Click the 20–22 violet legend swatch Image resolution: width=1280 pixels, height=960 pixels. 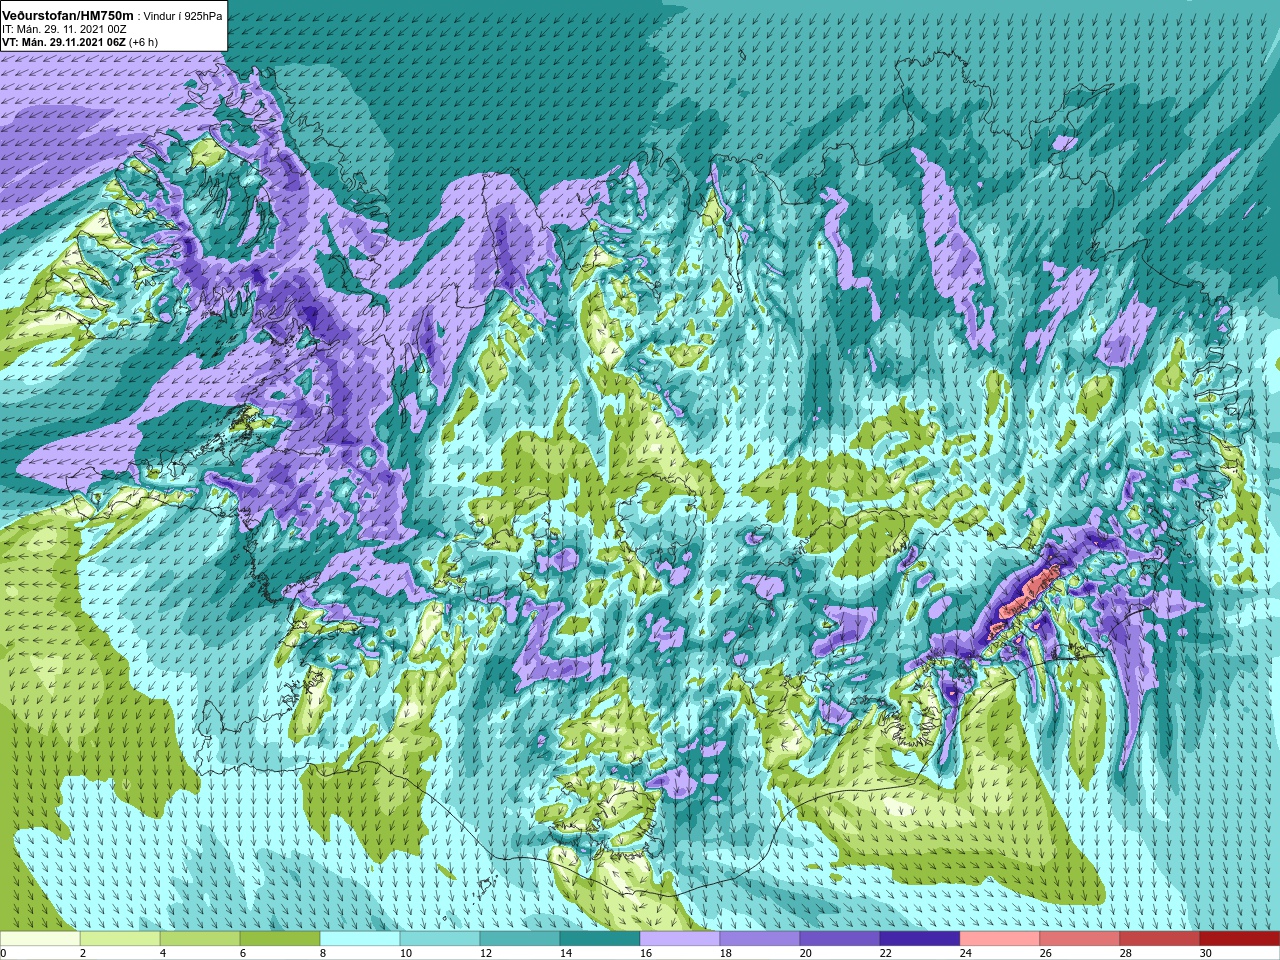pyautogui.click(x=840, y=938)
